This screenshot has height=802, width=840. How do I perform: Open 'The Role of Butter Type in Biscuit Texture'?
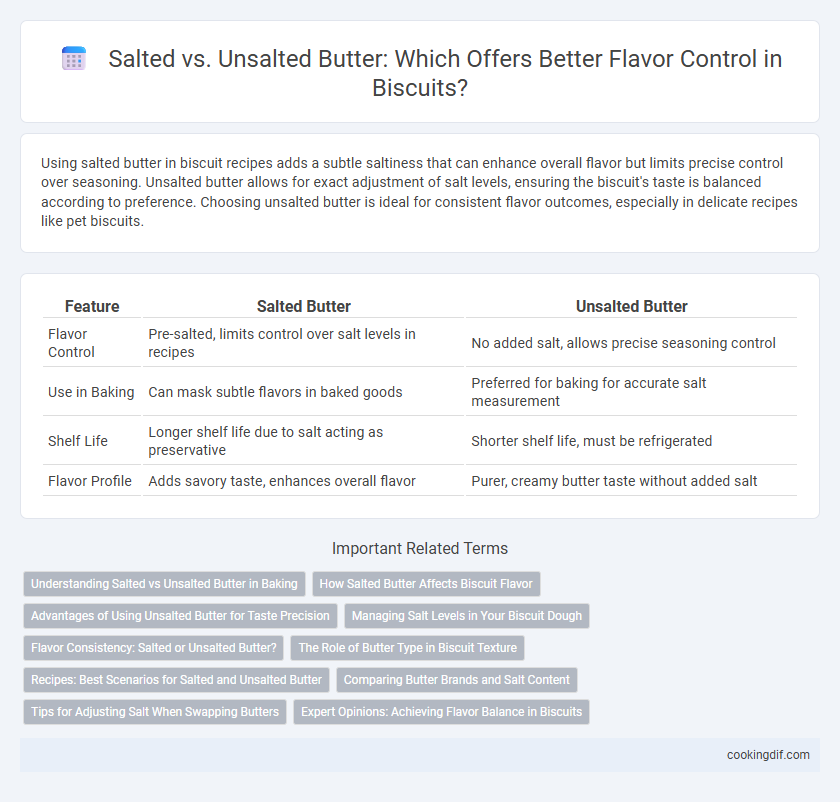pyautogui.click(x=407, y=648)
